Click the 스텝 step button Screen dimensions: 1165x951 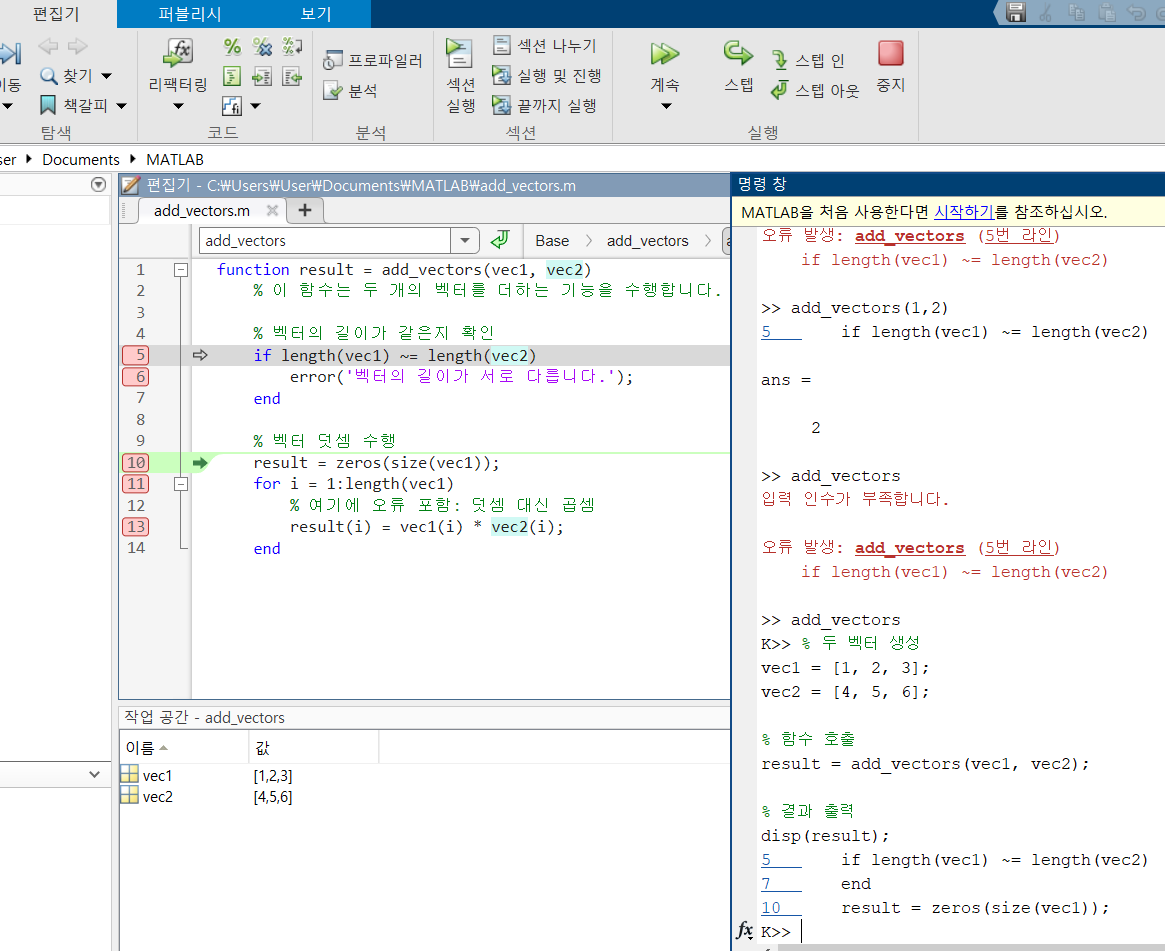[x=739, y=66]
